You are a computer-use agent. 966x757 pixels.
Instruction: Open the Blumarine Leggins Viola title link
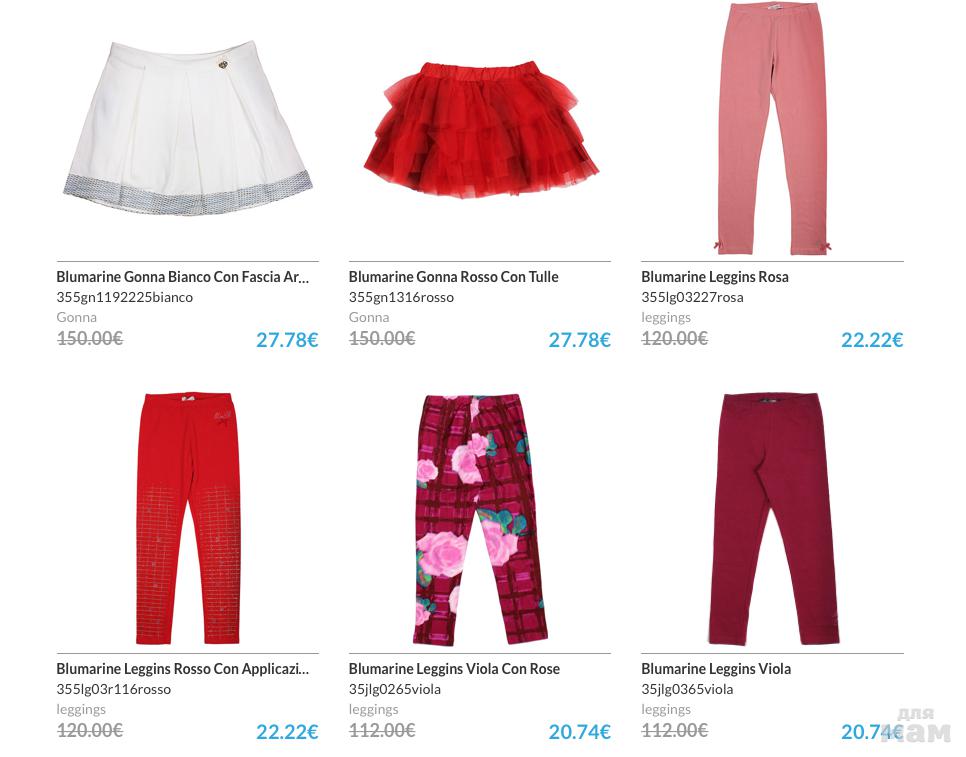716,668
